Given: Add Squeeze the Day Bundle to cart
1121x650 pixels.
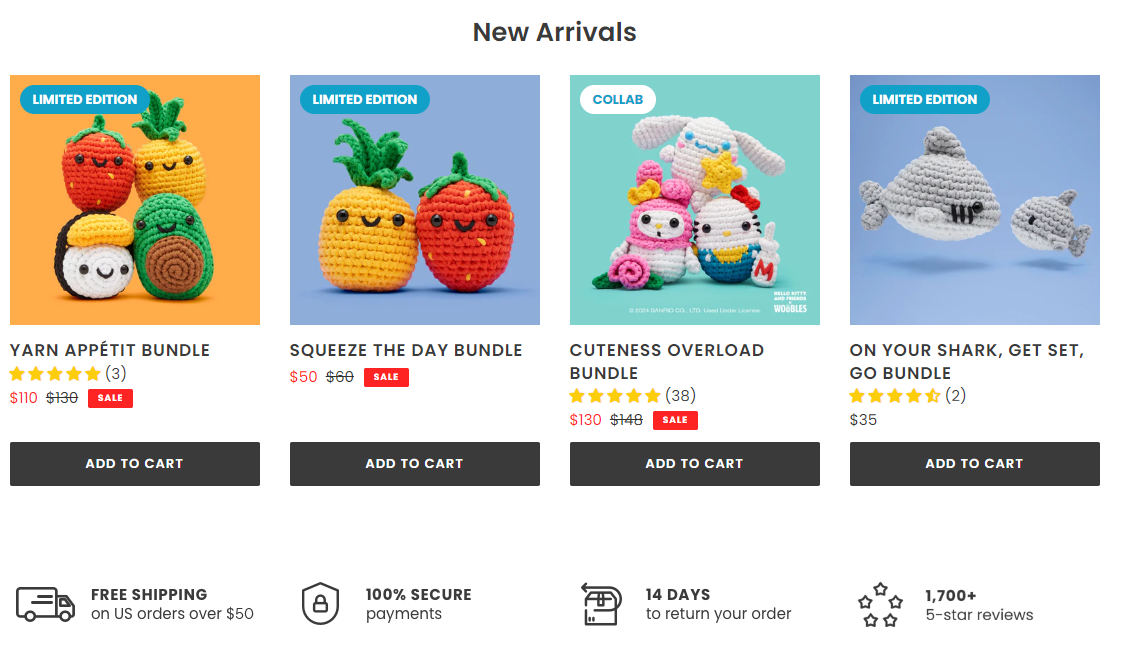Looking at the screenshot, I should [415, 464].
